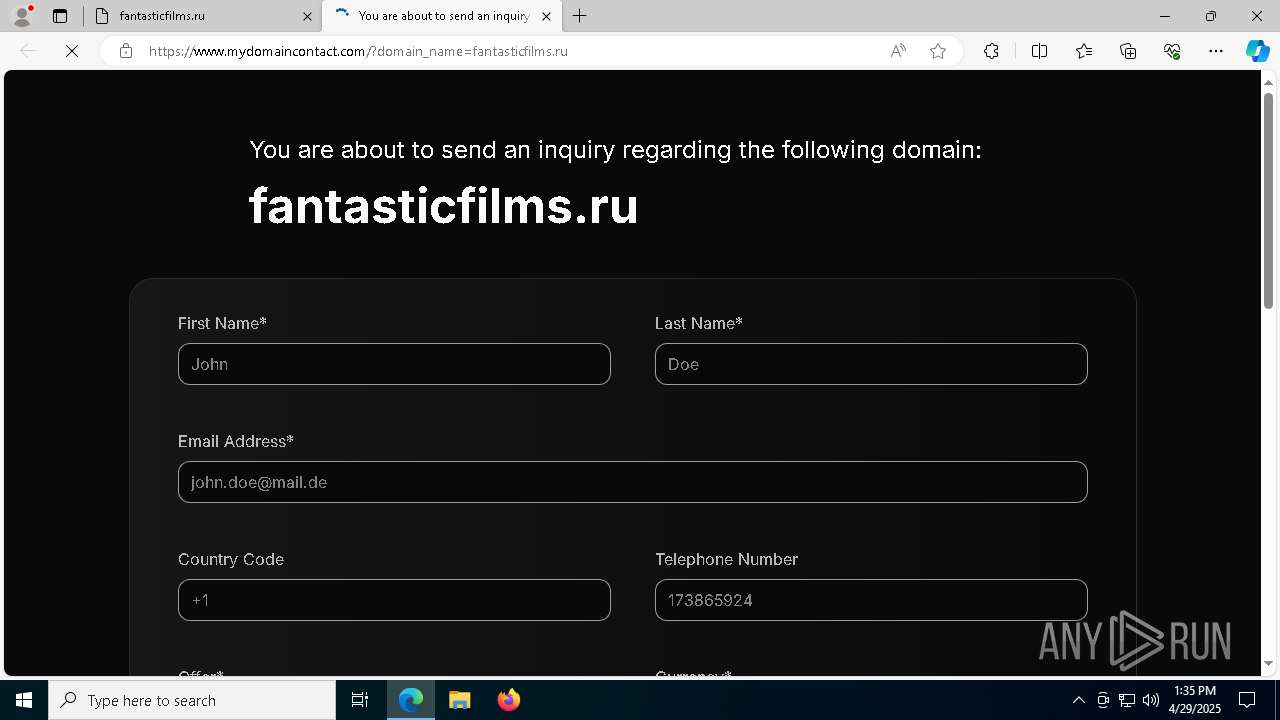The image size is (1280, 720).
Task: Open File Explorer from the taskbar
Action: click(460, 700)
